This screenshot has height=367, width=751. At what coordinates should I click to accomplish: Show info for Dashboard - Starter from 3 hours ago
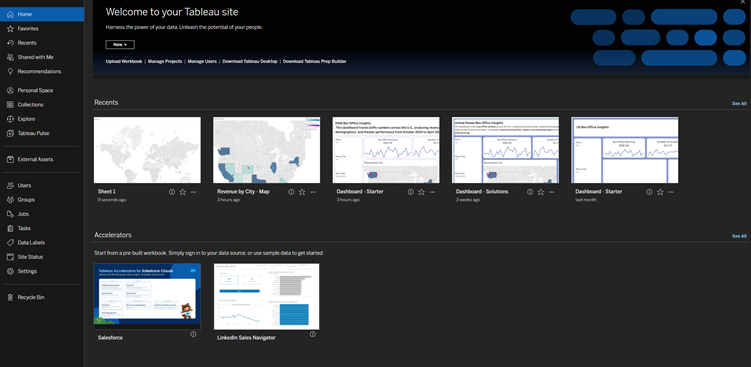click(410, 192)
